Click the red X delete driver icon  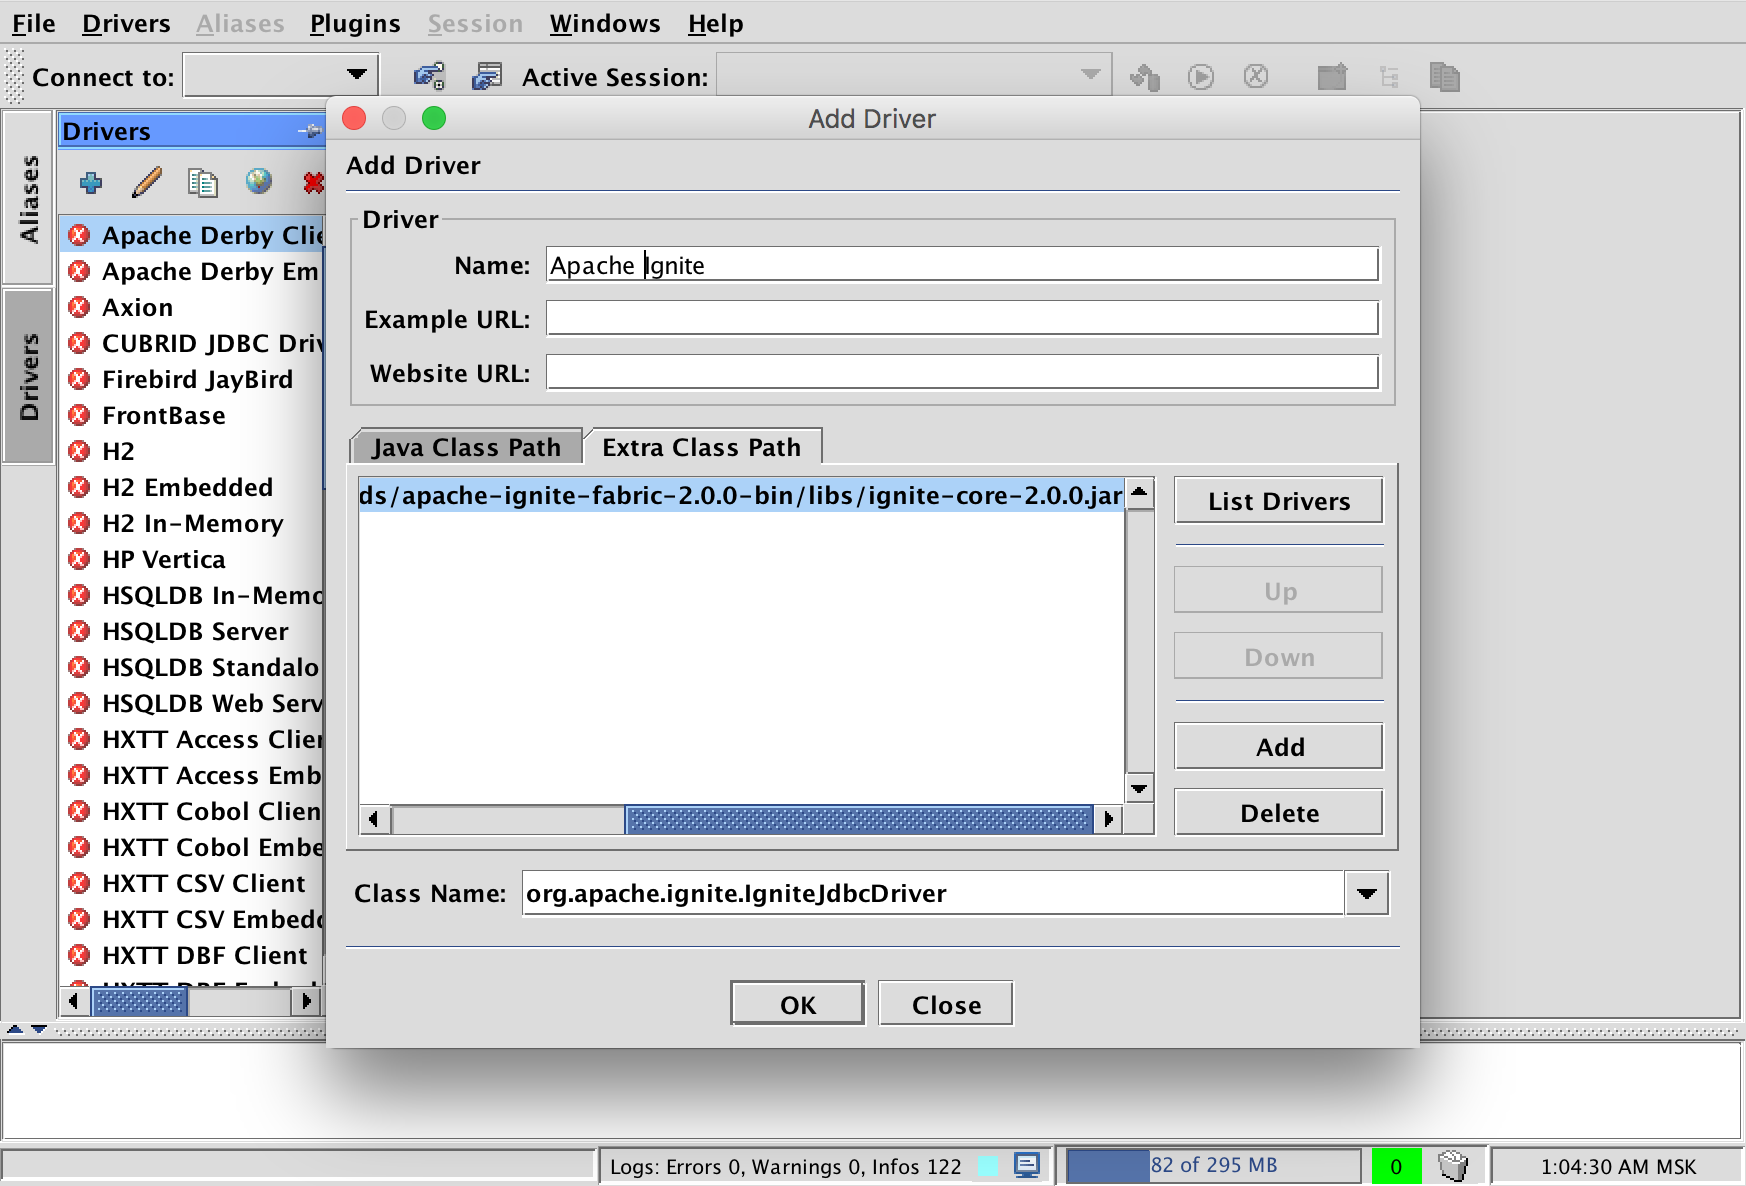[314, 182]
